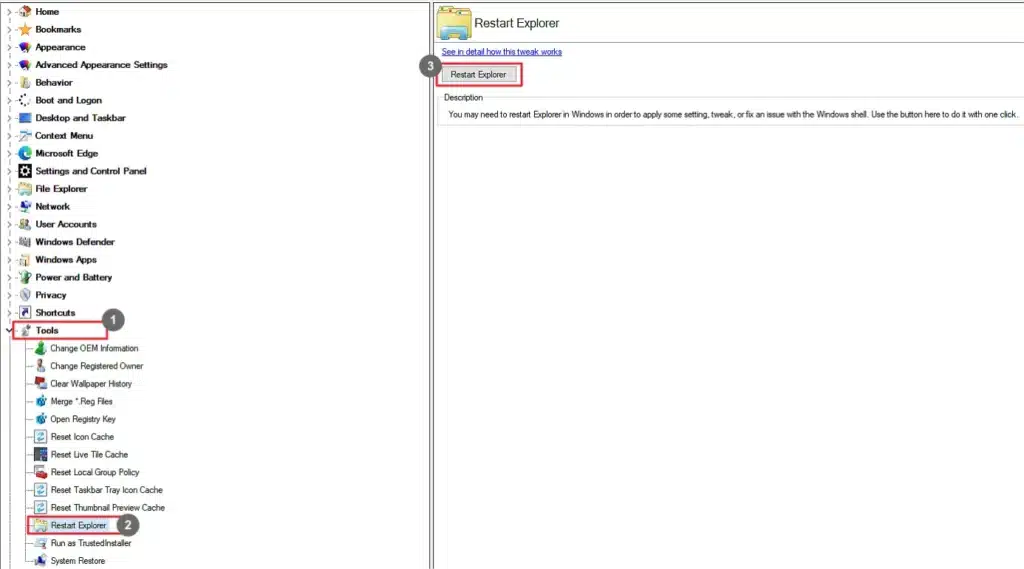The width and height of the screenshot is (1024, 569).
Task: Click the Reset Icon Cache icon
Action: (x=40, y=436)
